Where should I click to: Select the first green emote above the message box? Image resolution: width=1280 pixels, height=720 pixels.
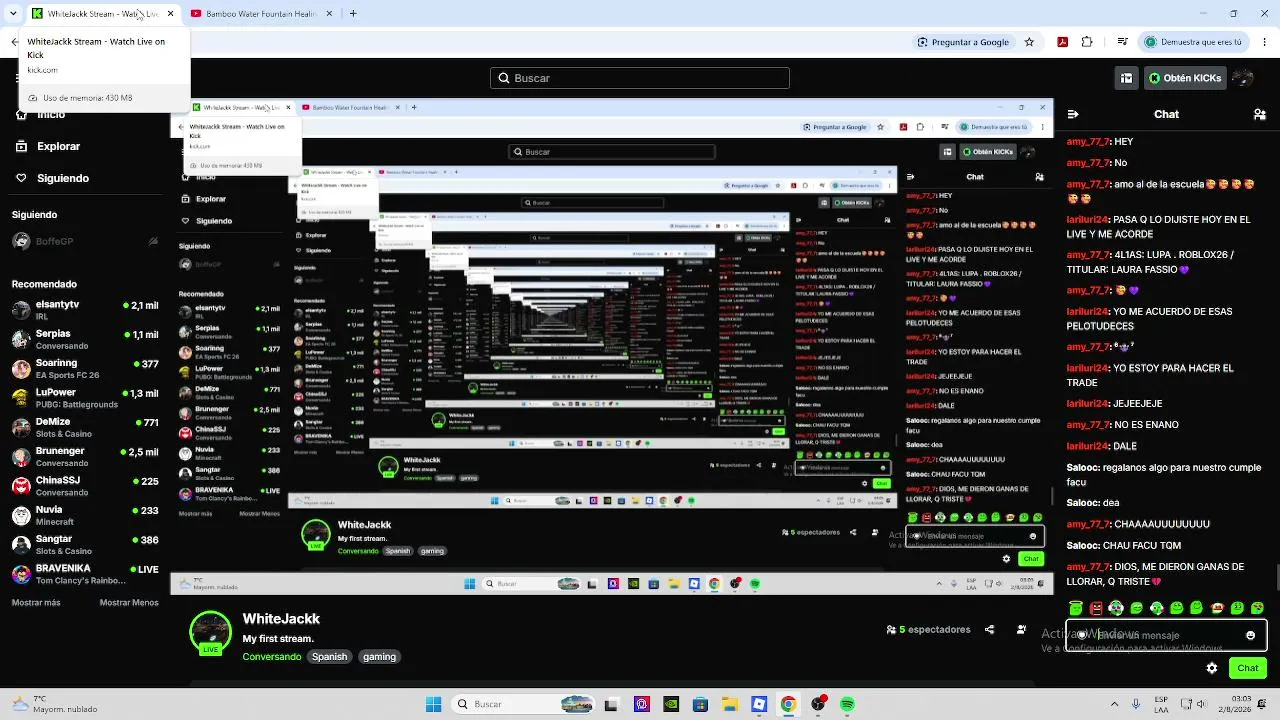click(x=1076, y=608)
